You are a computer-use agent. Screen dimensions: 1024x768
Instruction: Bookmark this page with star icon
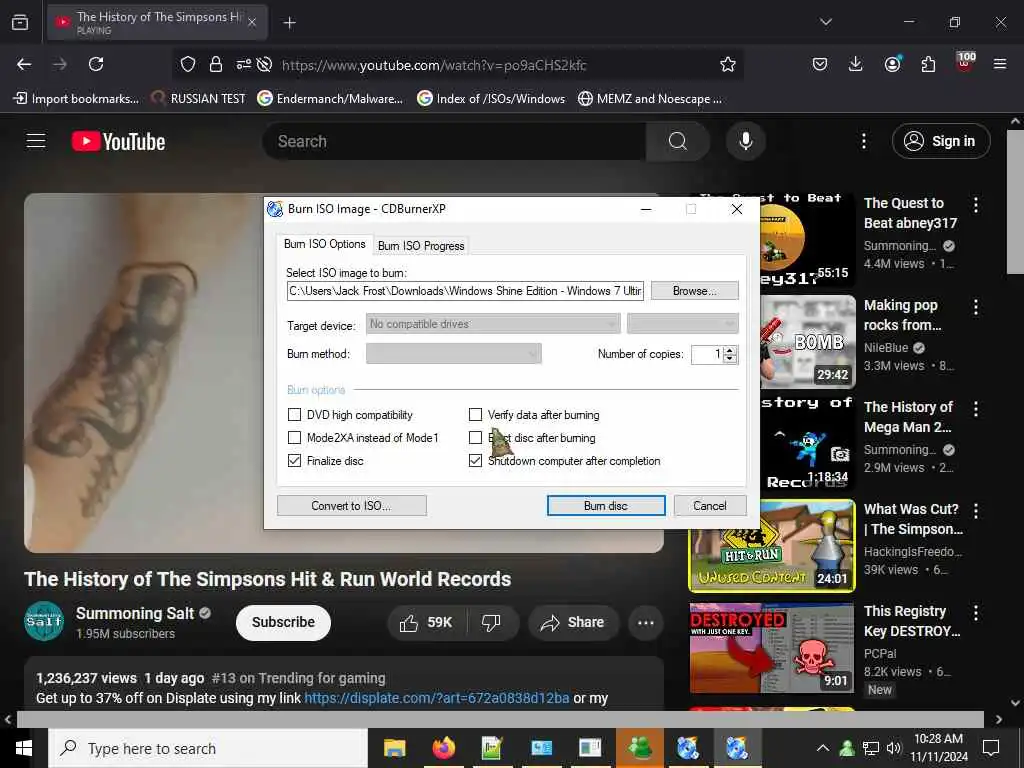728,64
